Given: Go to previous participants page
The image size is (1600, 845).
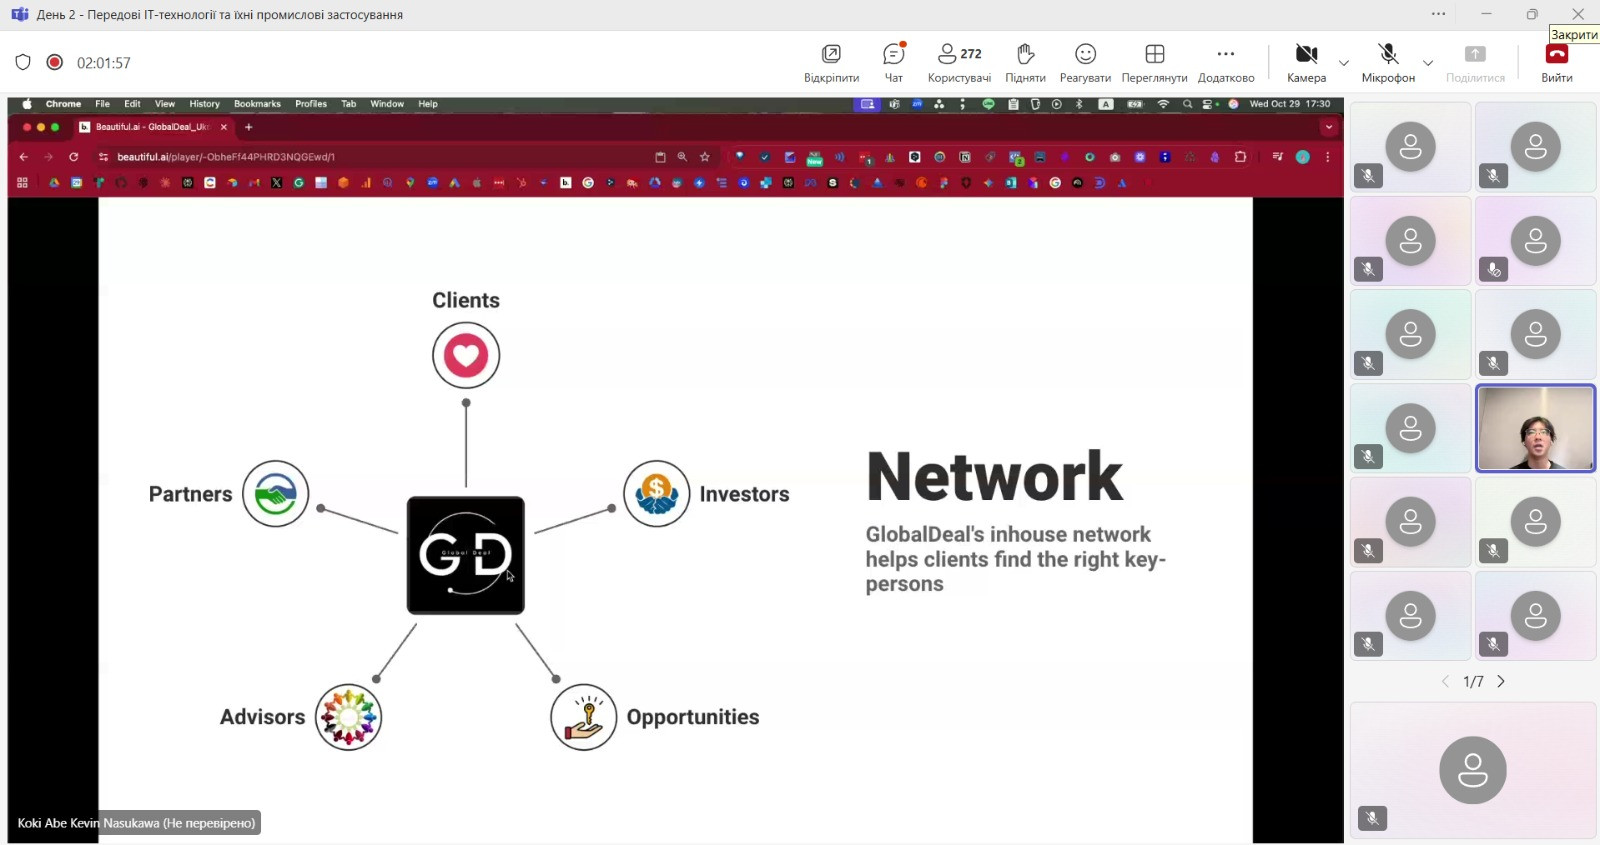Looking at the screenshot, I should pyautogui.click(x=1445, y=681).
